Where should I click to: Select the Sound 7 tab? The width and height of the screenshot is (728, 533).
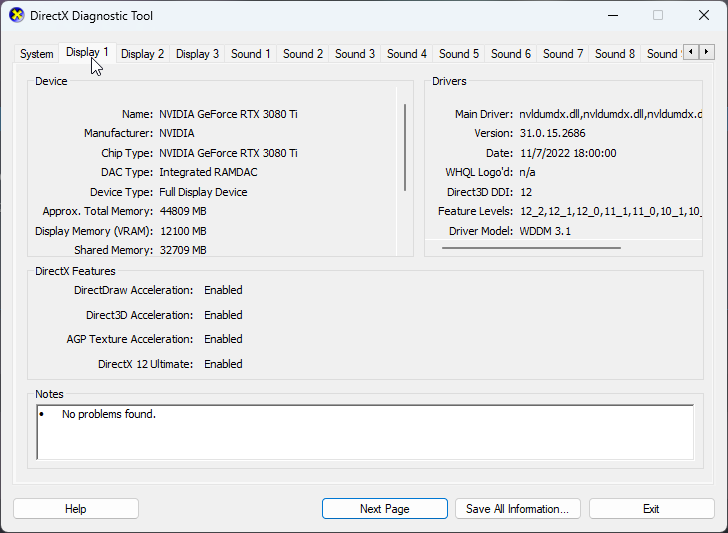click(563, 54)
